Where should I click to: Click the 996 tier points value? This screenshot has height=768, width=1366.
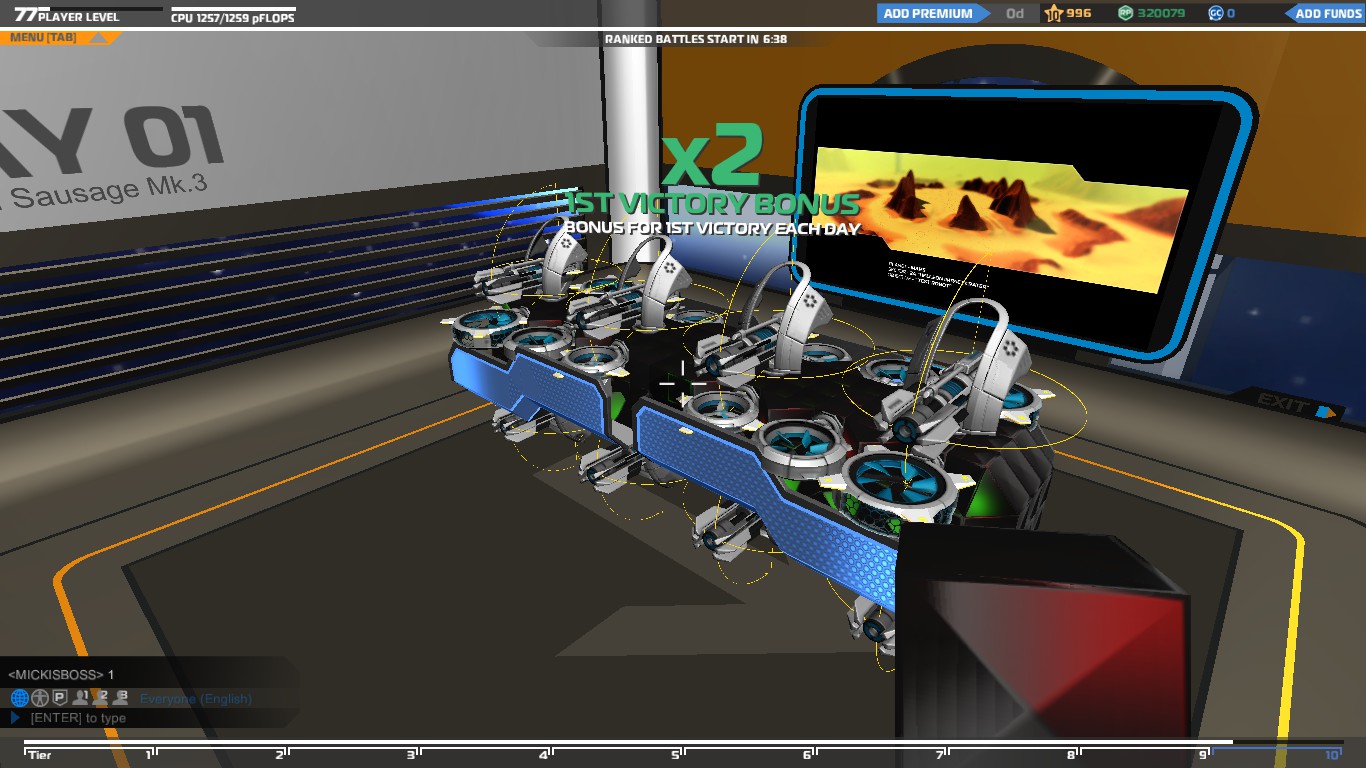[x=1079, y=14]
